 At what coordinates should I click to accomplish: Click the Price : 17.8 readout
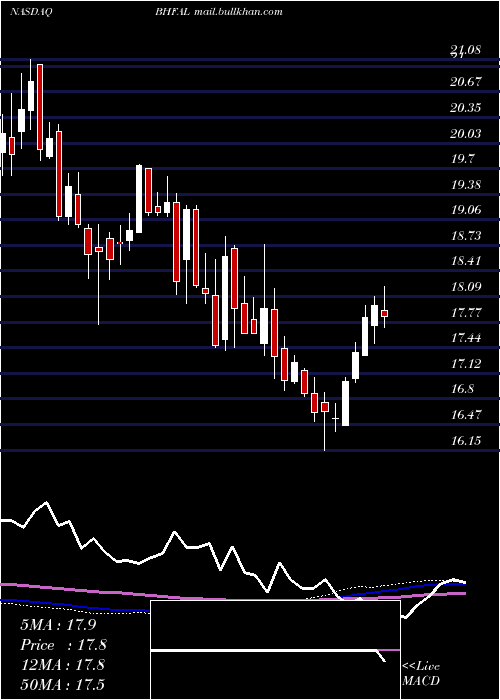(63, 645)
